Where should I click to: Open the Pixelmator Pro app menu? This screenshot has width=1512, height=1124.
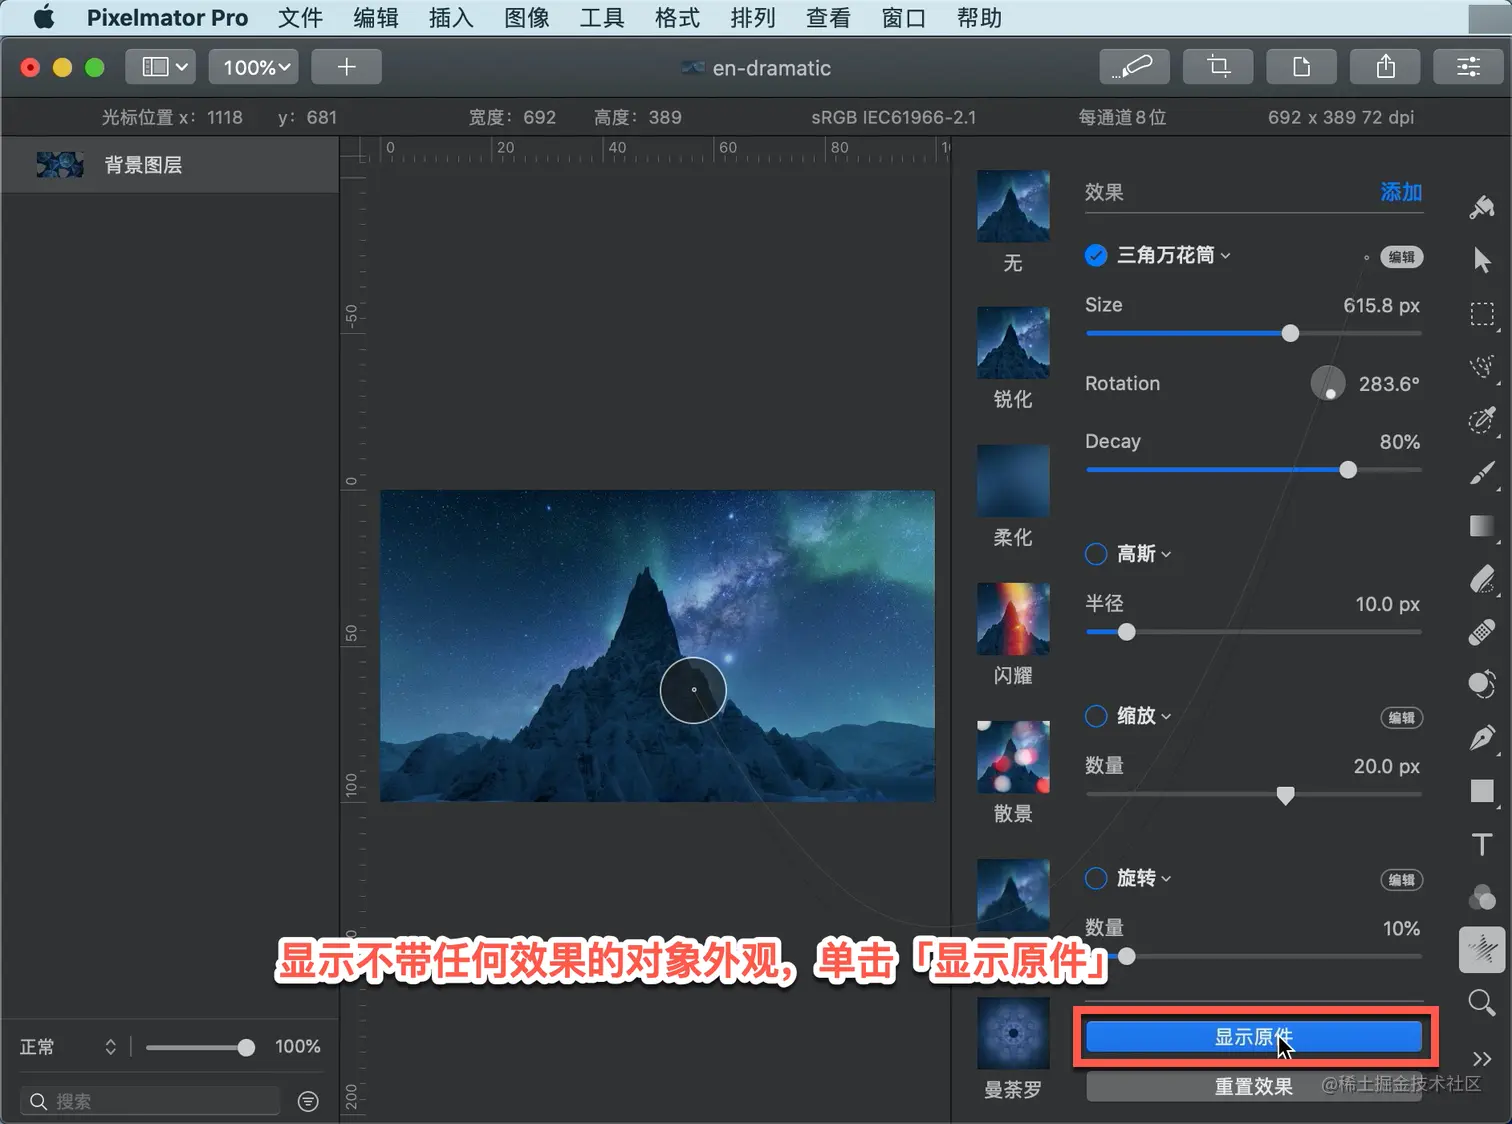pyautogui.click(x=167, y=18)
